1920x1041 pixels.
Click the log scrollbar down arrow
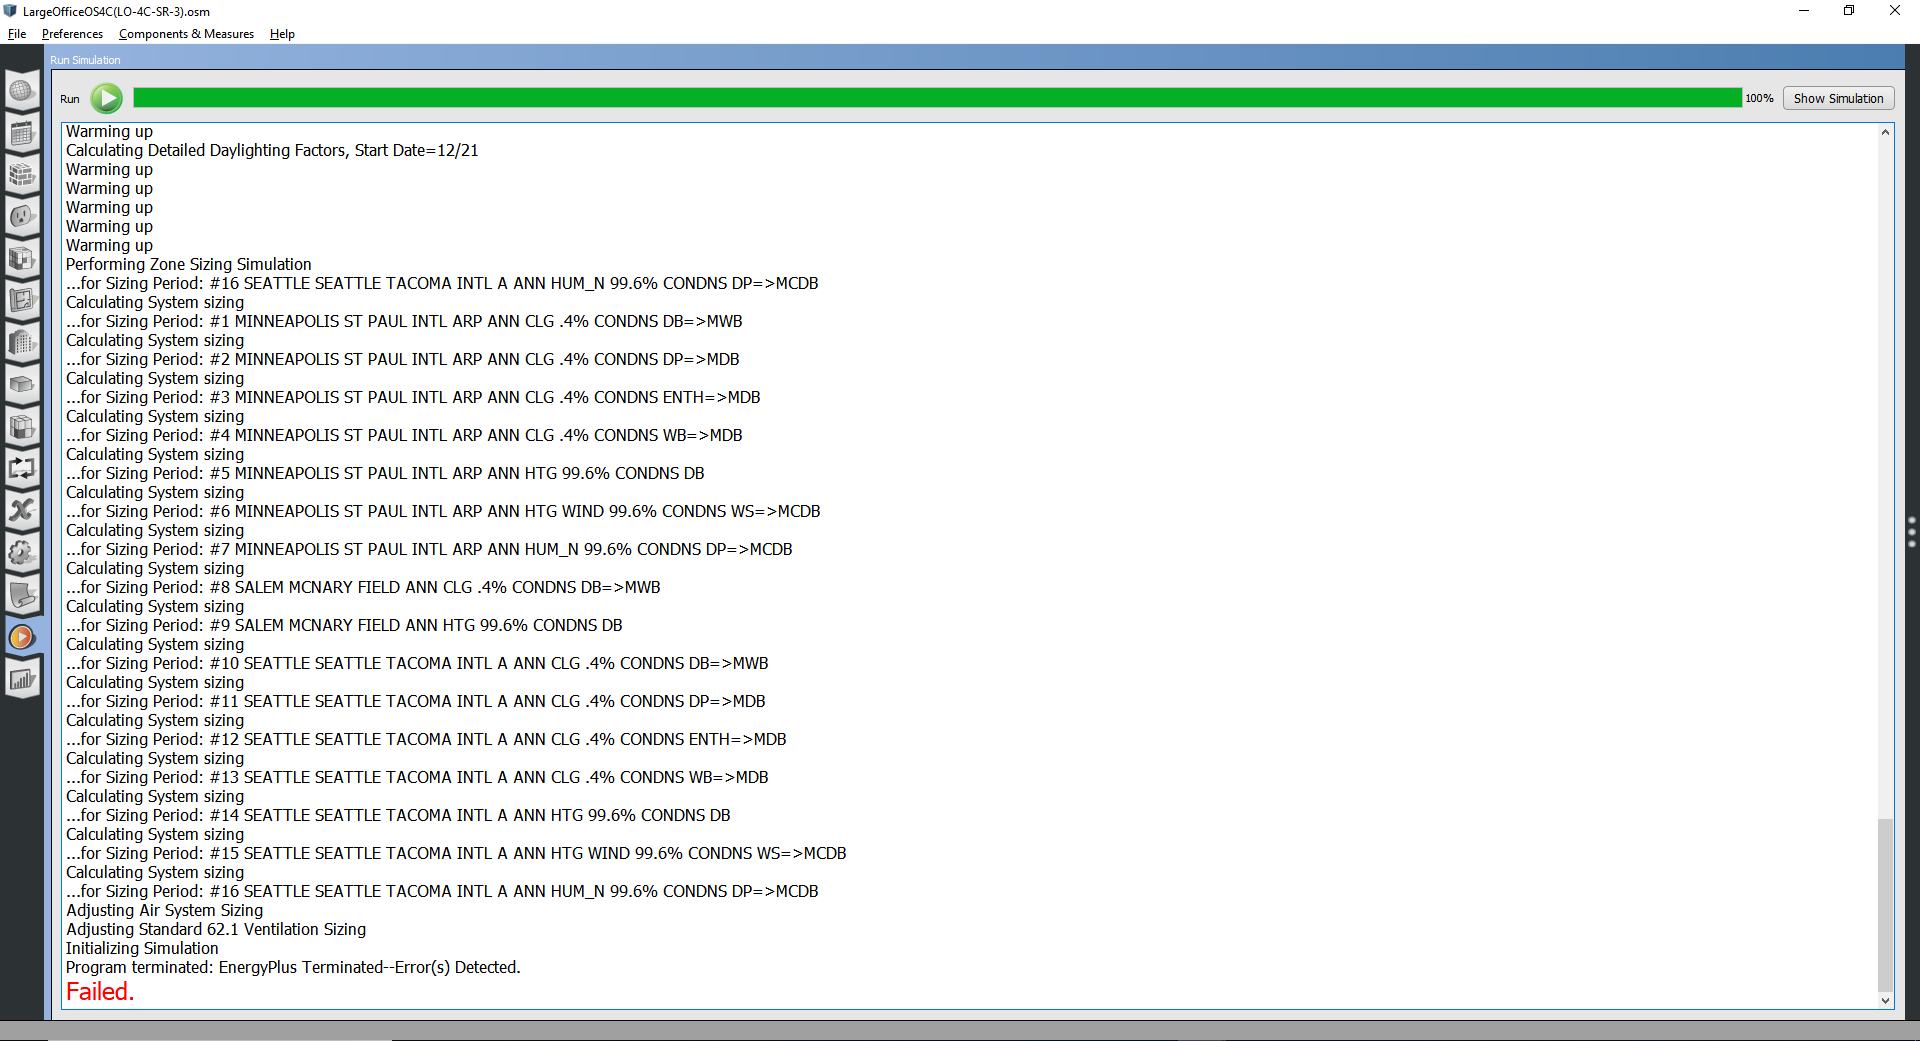pyautogui.click(x=1885, y=1000)
